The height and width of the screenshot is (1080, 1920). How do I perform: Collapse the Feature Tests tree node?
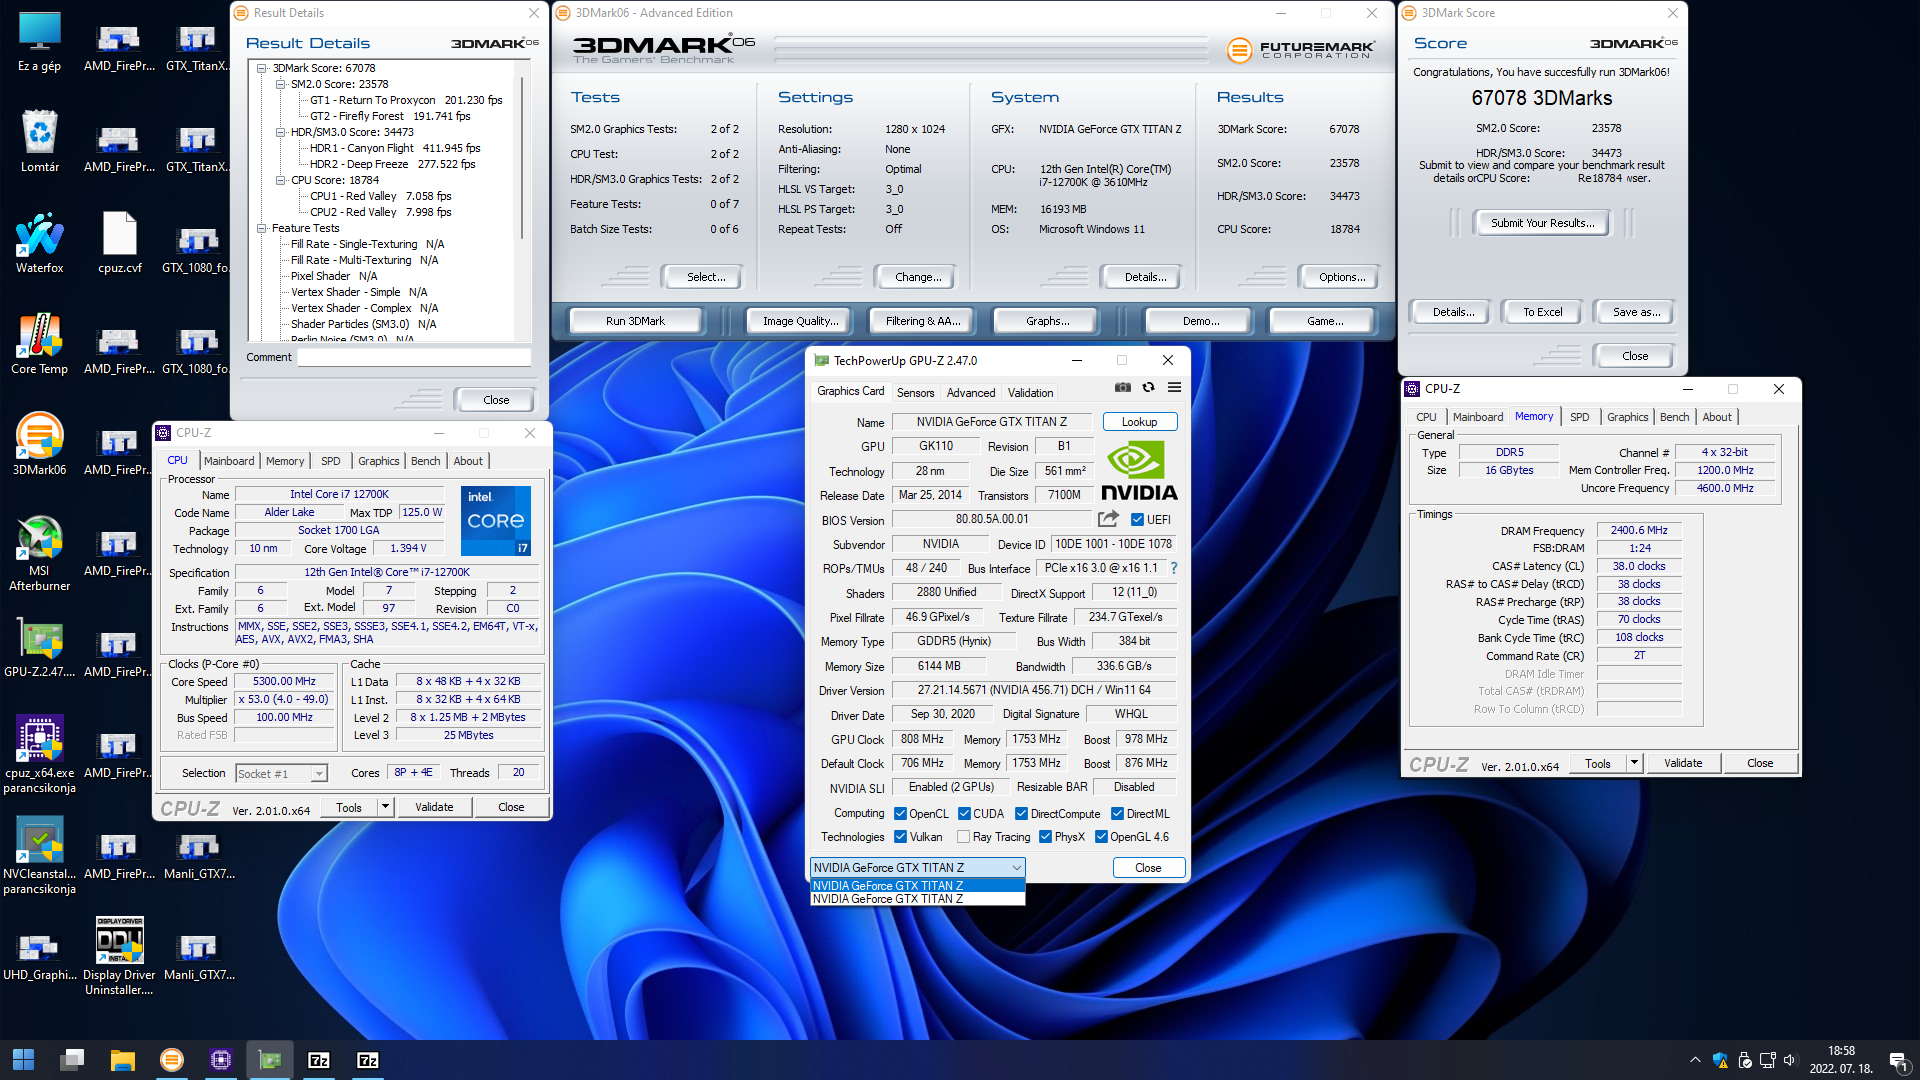(262, 228)
